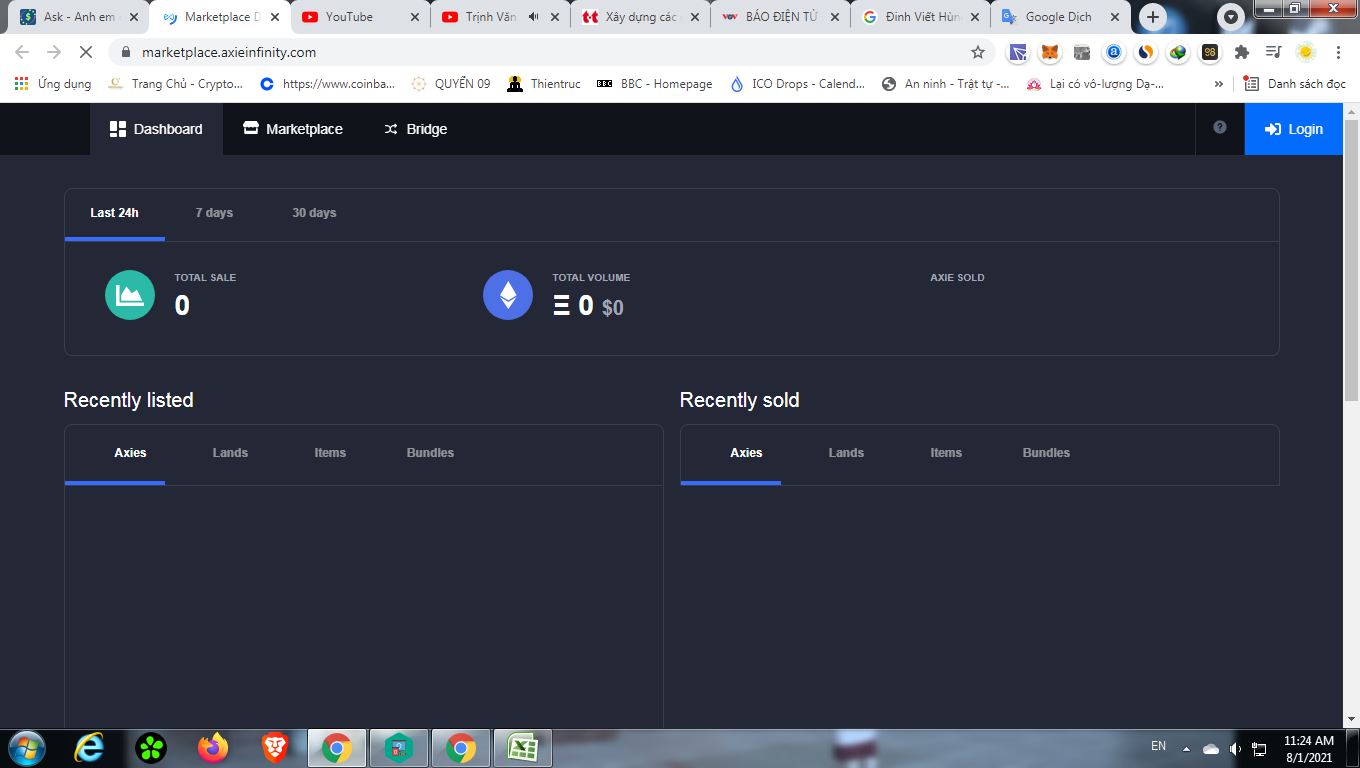Select Axies tab under Recently sold
1360x768 pixels.
[x=746, y=453]
